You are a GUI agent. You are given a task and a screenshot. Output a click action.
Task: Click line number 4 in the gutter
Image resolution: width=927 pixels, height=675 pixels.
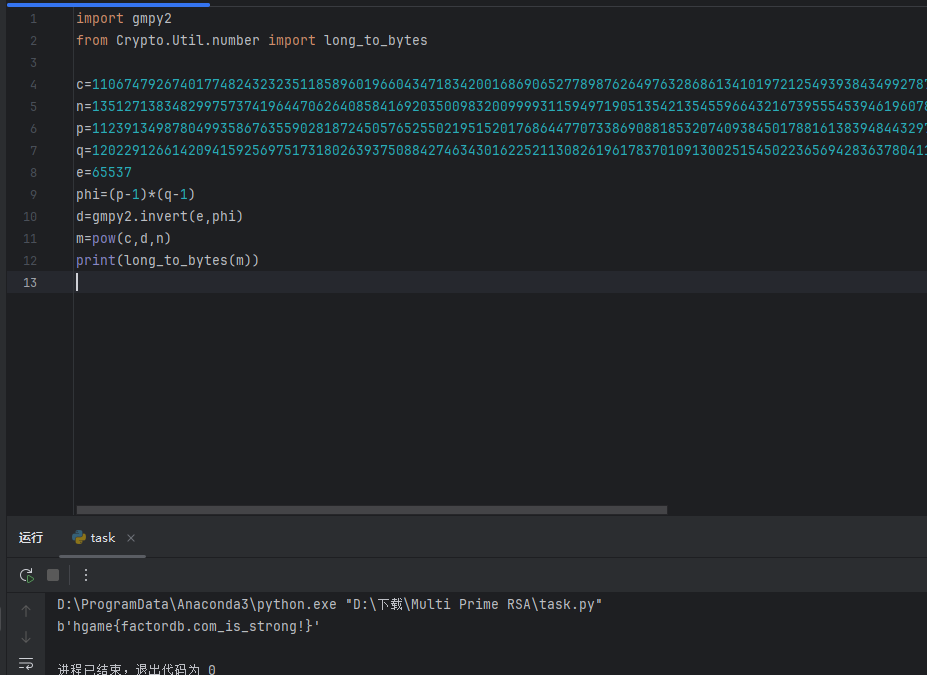[33, 84]
